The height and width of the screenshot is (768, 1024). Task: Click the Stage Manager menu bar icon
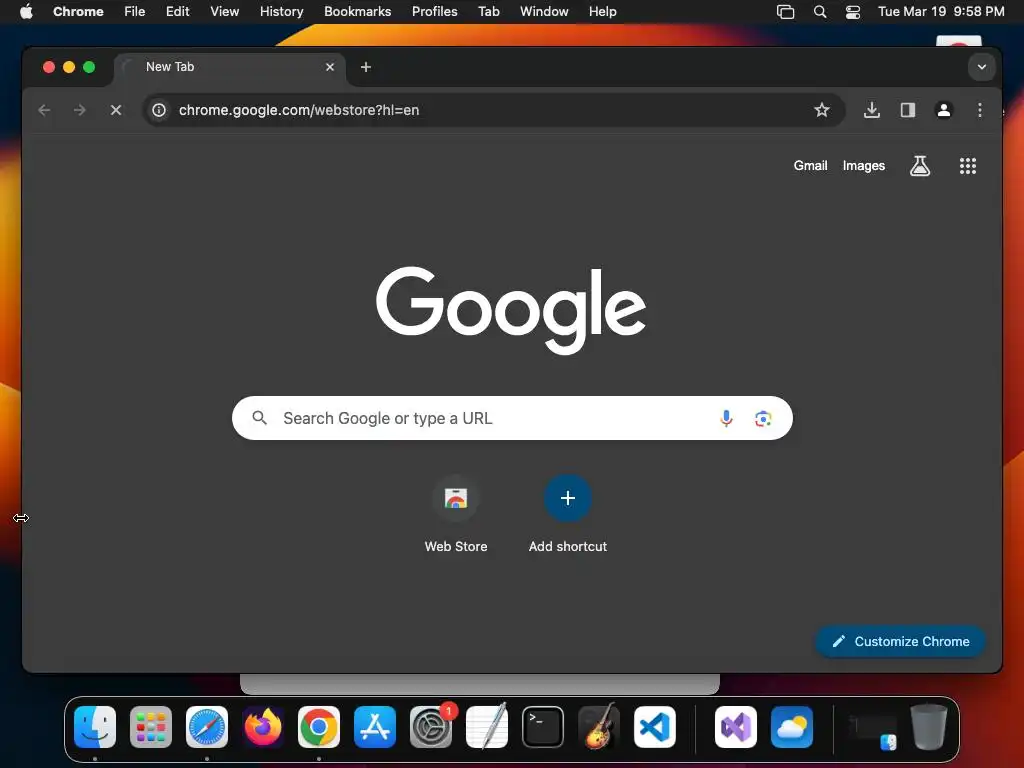point(785,12)
